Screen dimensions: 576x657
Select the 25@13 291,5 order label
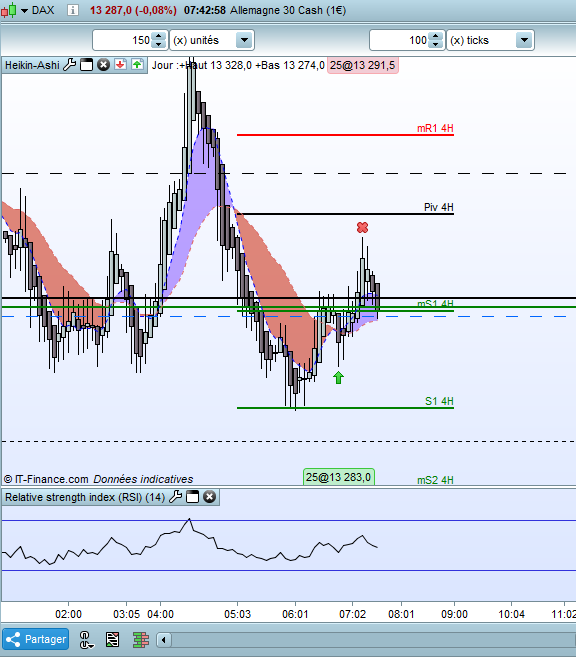coord(363,65)
